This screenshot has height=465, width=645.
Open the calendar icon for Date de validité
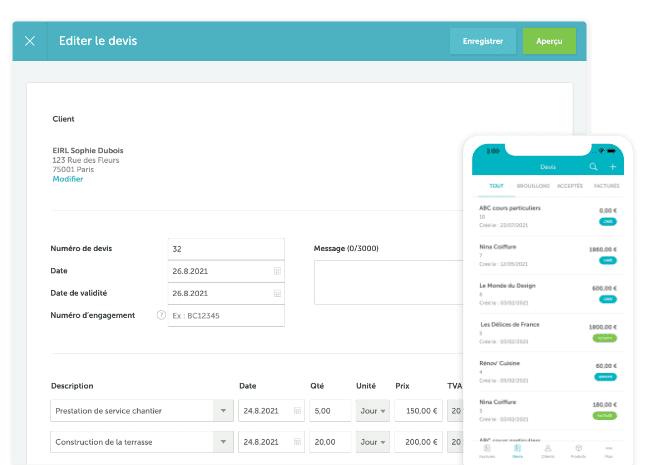tap(277, 293)
